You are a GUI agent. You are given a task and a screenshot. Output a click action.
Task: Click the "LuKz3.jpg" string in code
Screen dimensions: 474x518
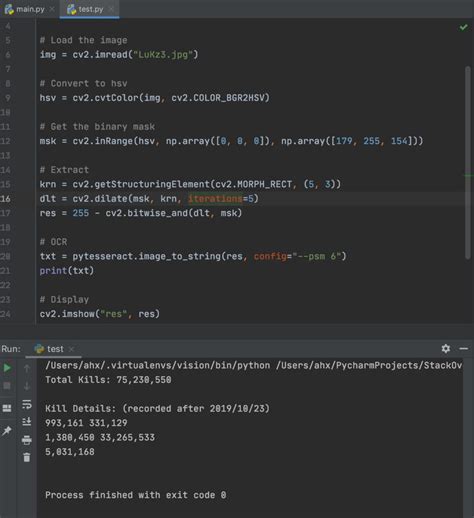163,54
